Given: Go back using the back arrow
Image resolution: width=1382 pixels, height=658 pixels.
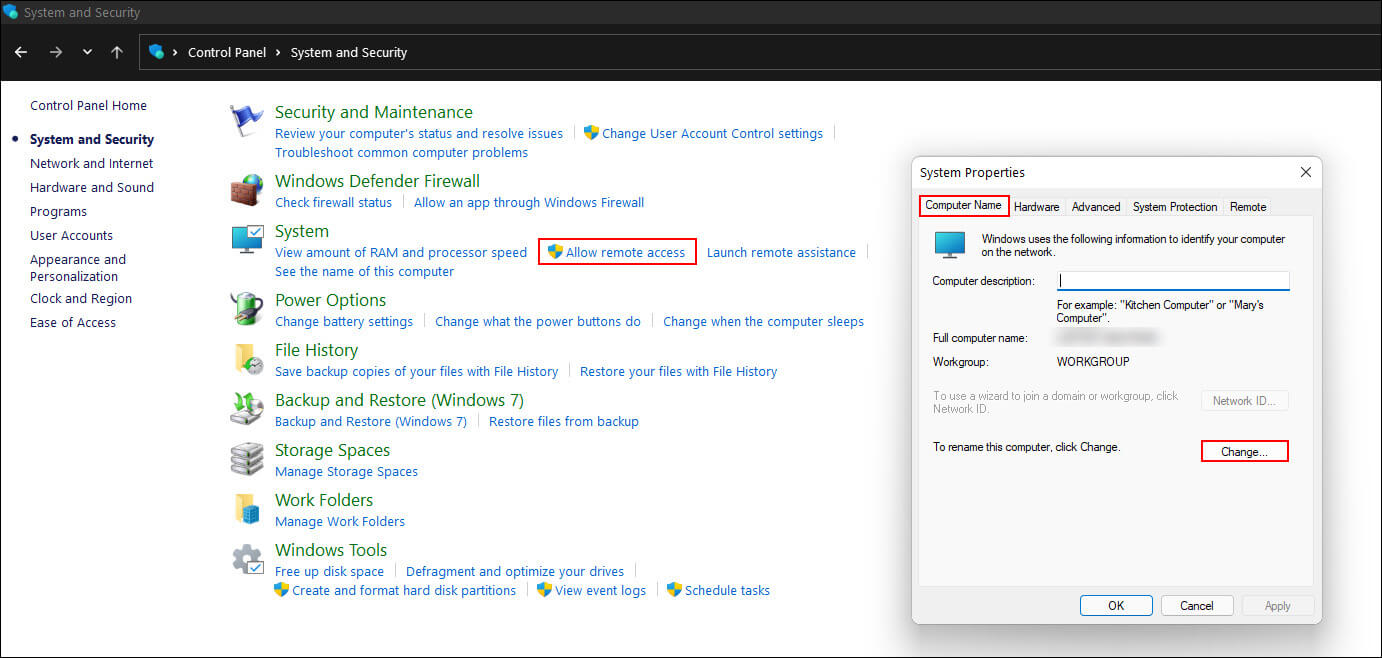Looking at the screenshot, I should [21, 52].
